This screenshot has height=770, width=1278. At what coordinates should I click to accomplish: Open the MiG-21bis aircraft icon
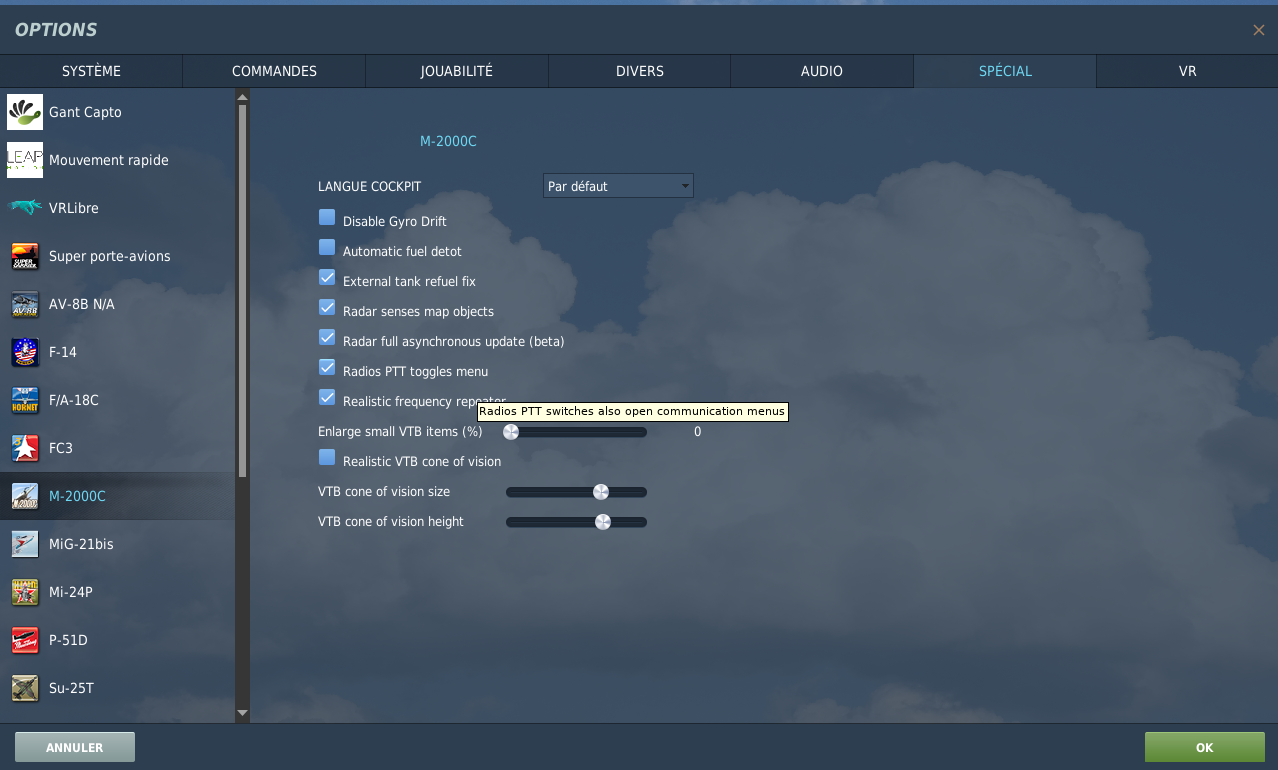point(25,544)
